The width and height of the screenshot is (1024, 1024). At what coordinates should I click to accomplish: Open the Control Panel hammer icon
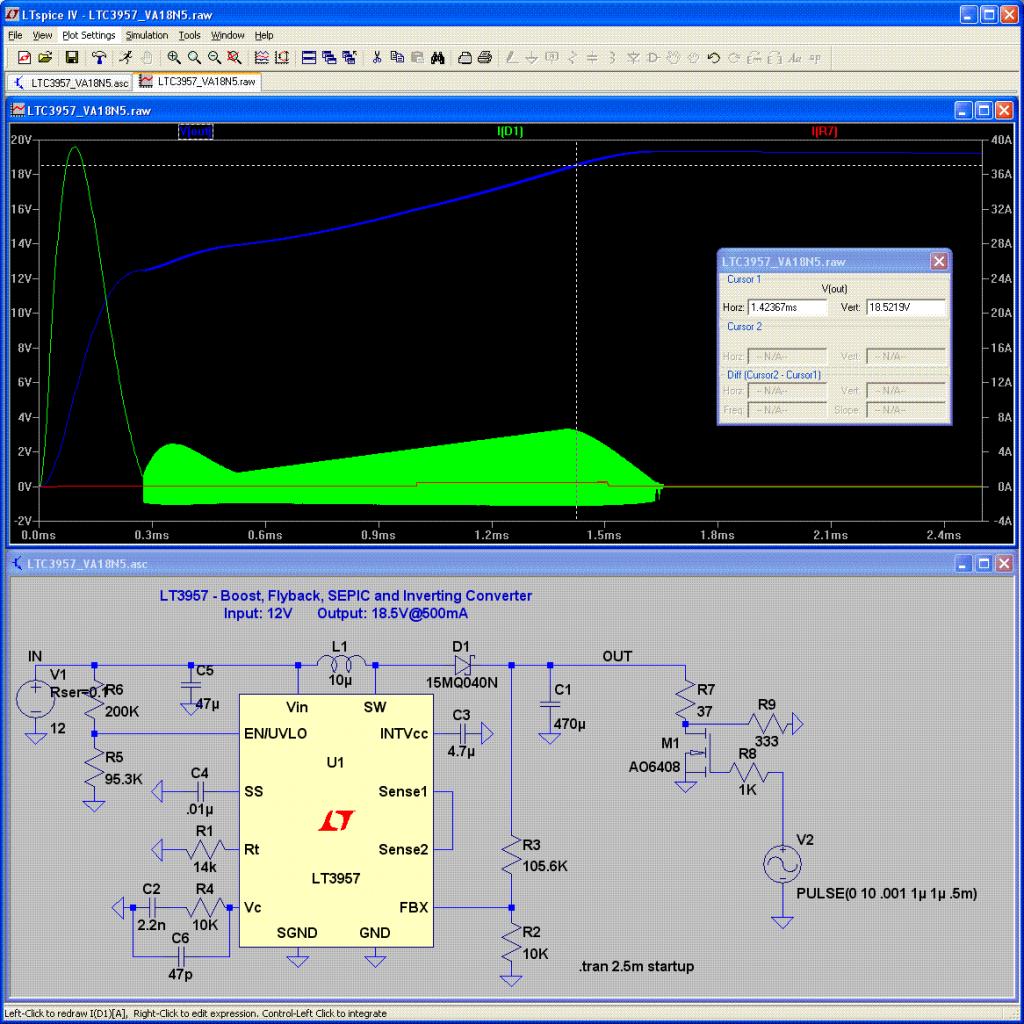99,57
